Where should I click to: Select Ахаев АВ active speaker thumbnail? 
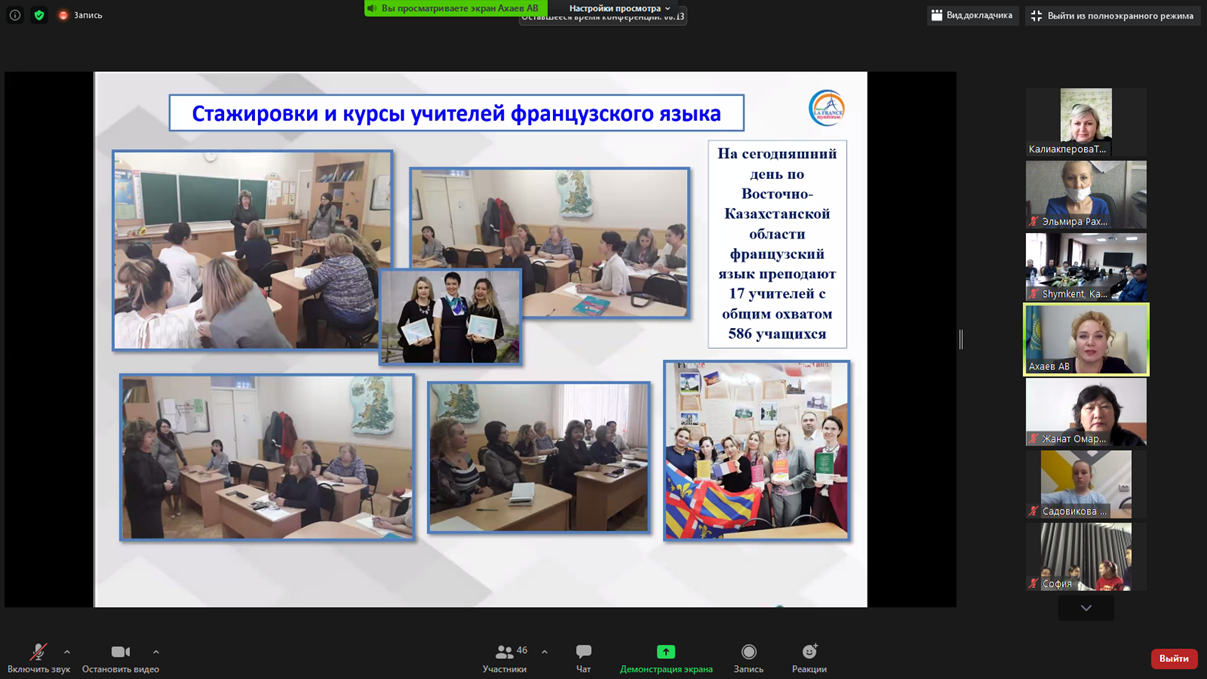tap(1086, 339)
